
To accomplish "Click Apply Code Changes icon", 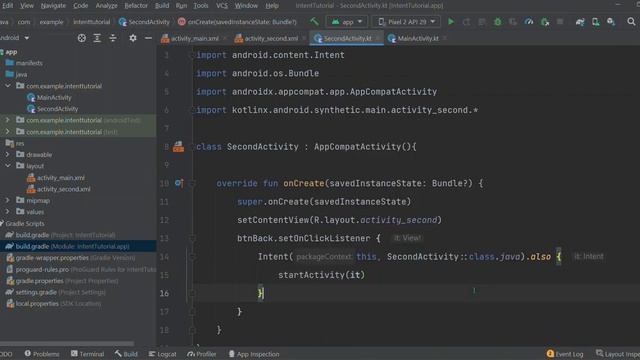I will (x=482, y=22).
